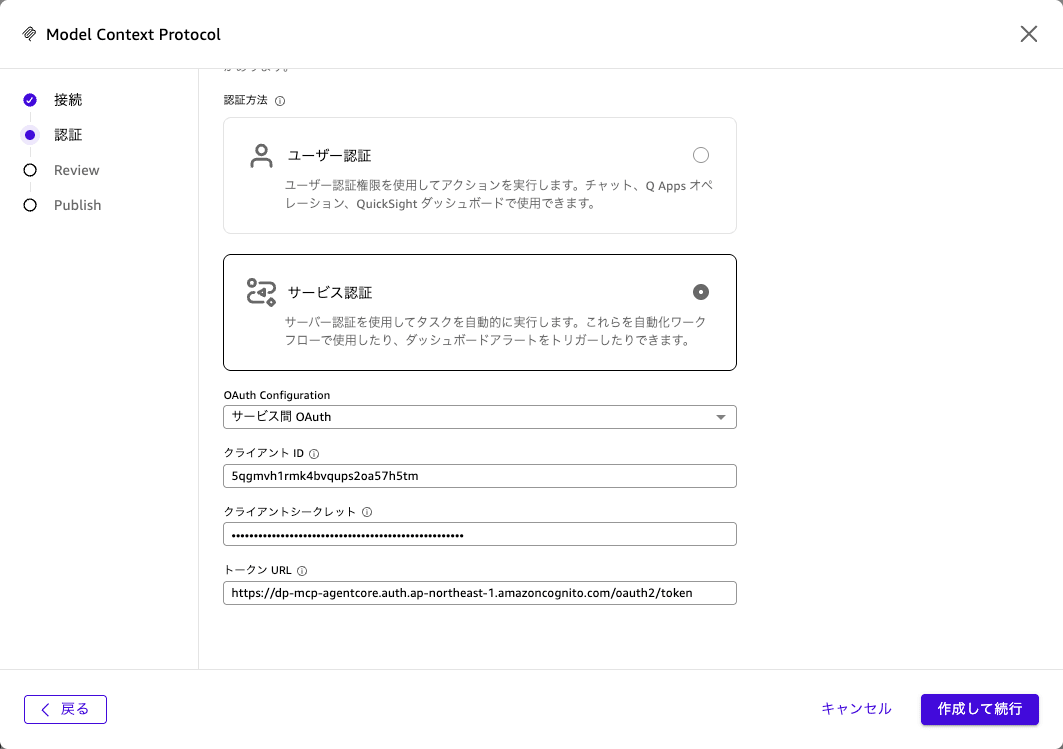This screenshot has height=749, width=1063.
Task: Click the info icon next to クライアントシークレット
Action: click(x=367, y=512)
